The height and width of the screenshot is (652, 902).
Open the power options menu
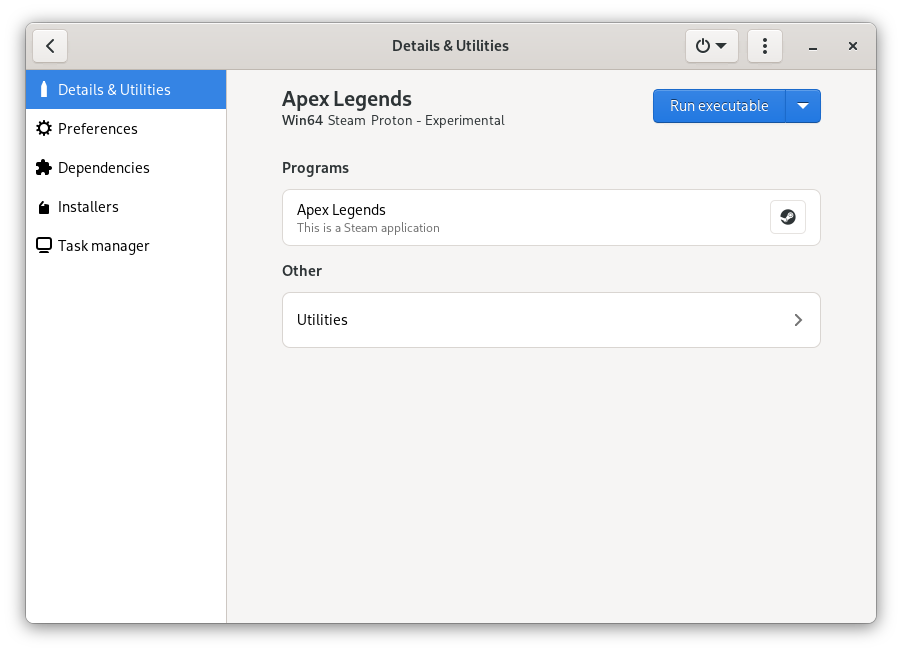[711, 46]
